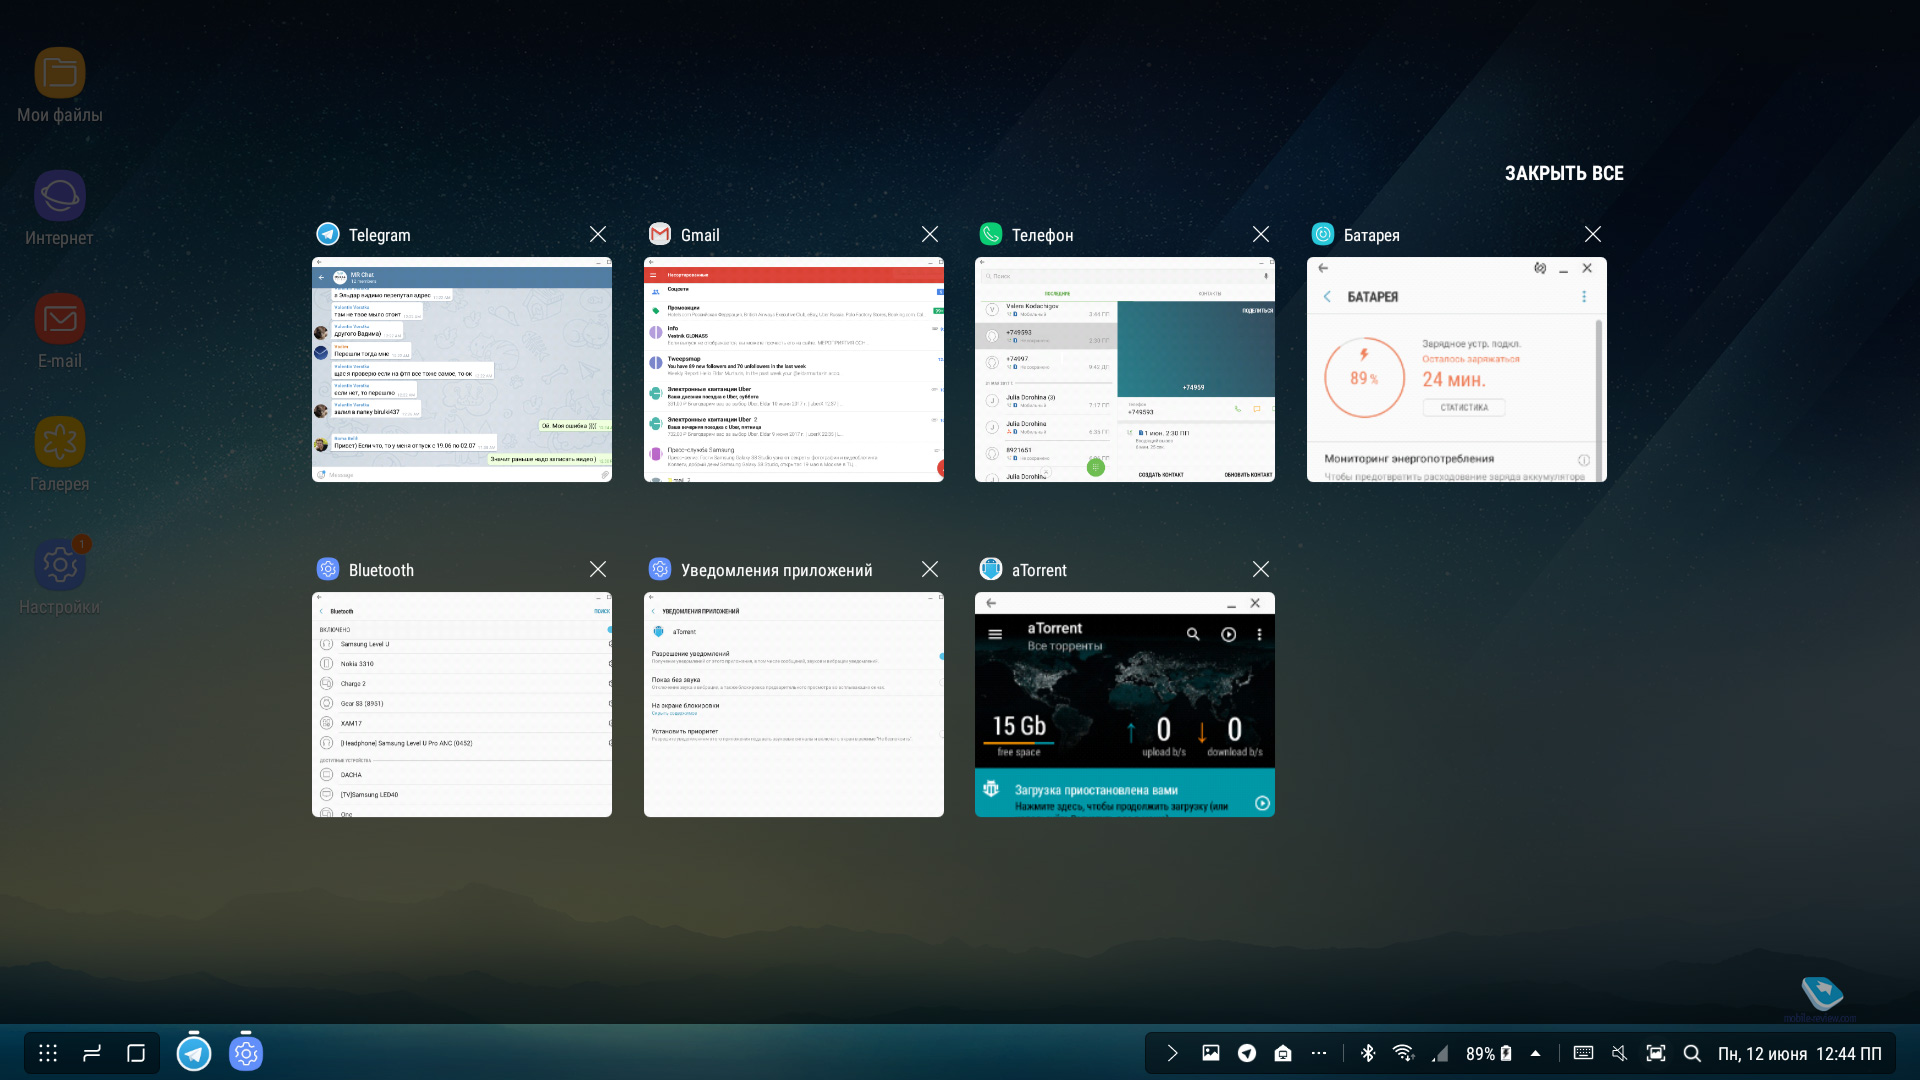Close the Батарея recent app card
Viewport: 1920px width, 1080px height.
(x=1593, y=234)
